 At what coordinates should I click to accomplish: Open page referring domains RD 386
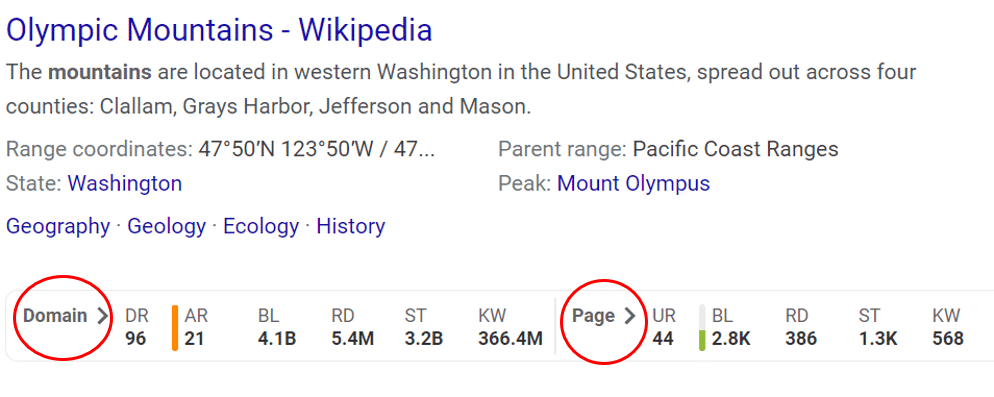tap(801, 327)
